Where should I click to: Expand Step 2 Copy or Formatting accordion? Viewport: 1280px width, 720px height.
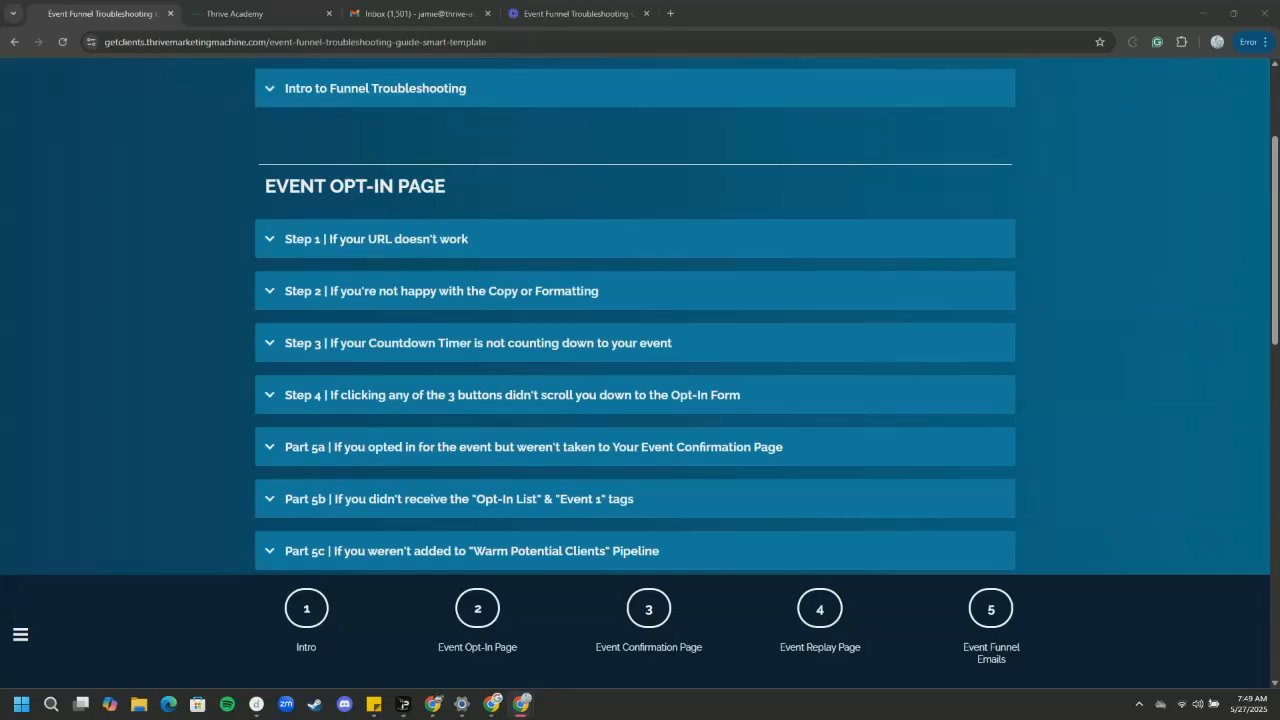point(635,291)
